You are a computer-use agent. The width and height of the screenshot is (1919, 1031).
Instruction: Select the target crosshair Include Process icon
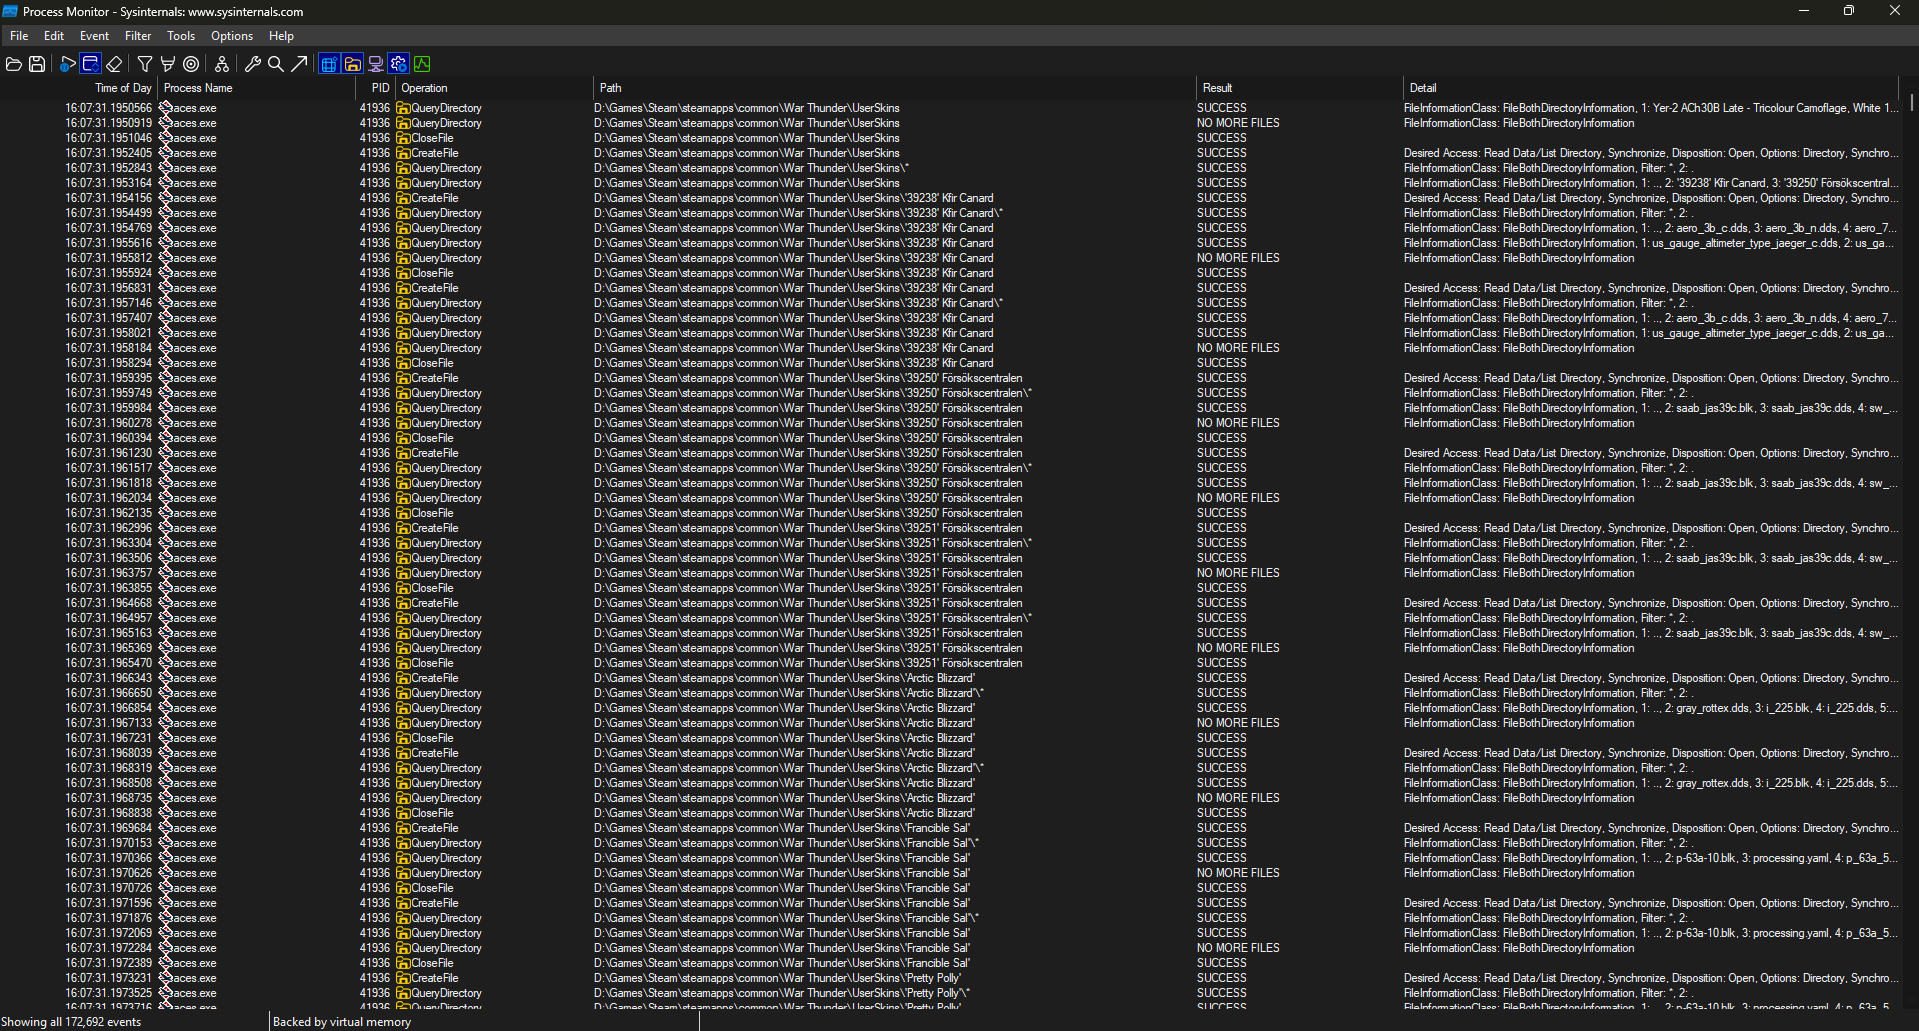(x=191, y=64)
